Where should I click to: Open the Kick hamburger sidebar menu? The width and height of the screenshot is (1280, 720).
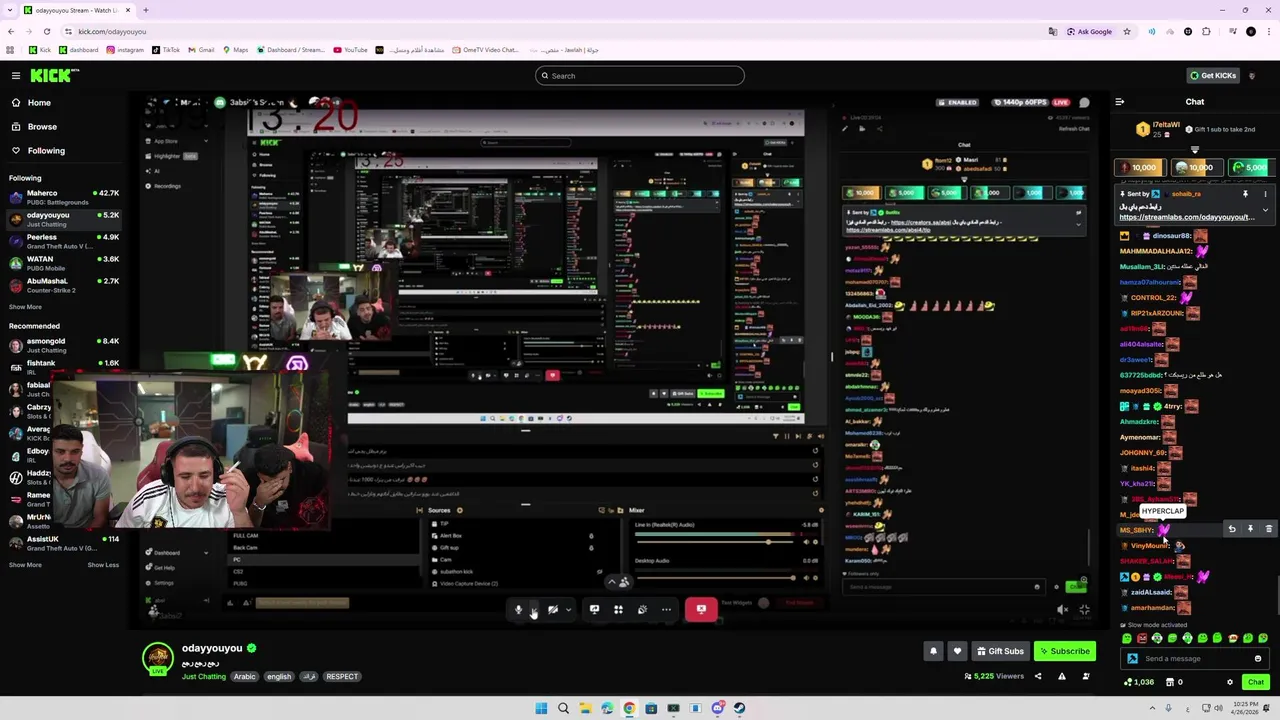(x=16, y=76)
